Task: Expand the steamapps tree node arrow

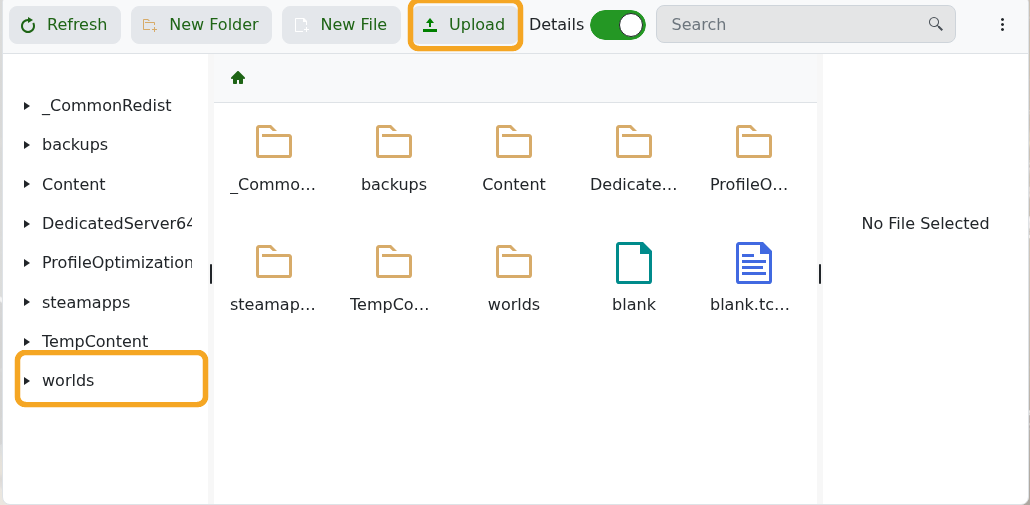Action: 26,302
